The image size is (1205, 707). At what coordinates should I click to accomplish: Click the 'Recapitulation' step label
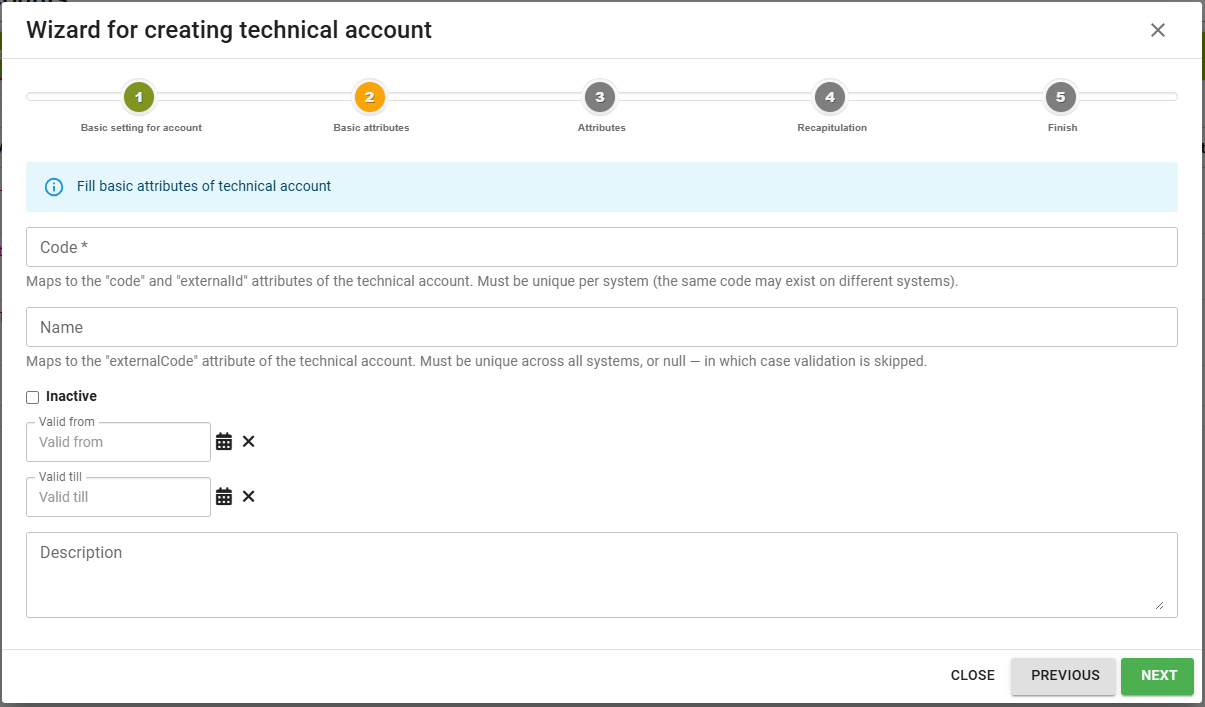832,128
